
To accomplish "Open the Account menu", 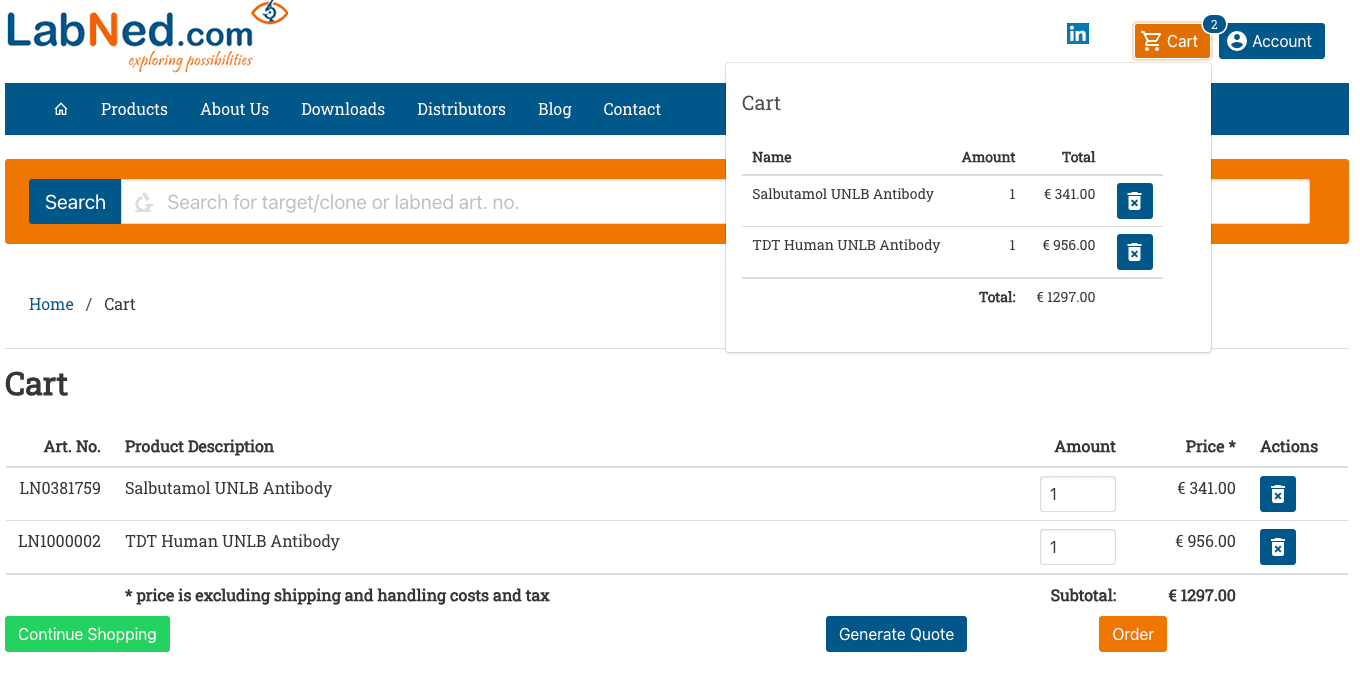I will point(1271,41).
